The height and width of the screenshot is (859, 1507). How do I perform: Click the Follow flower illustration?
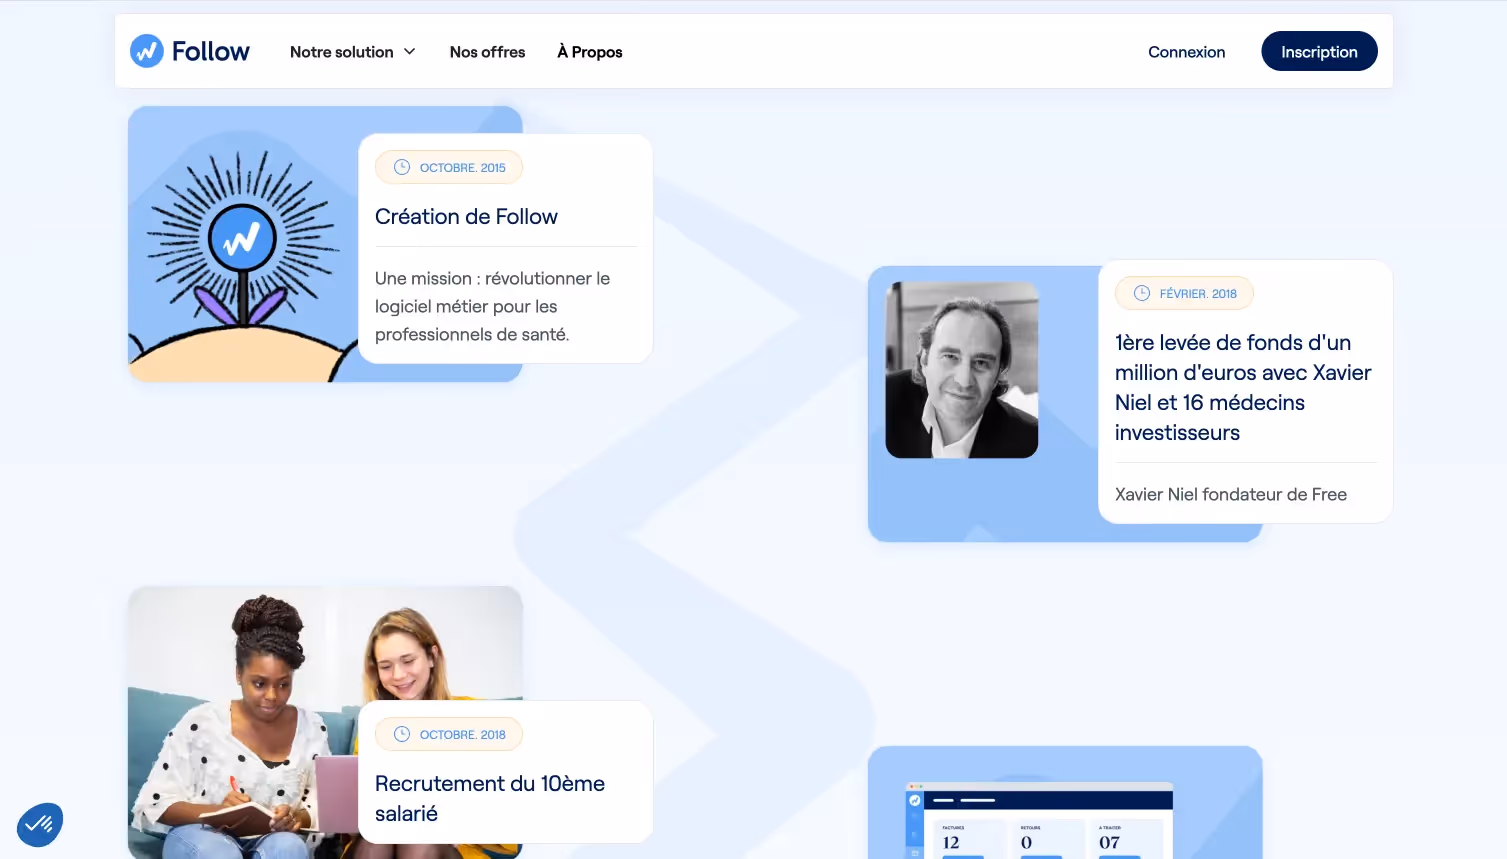243,244
